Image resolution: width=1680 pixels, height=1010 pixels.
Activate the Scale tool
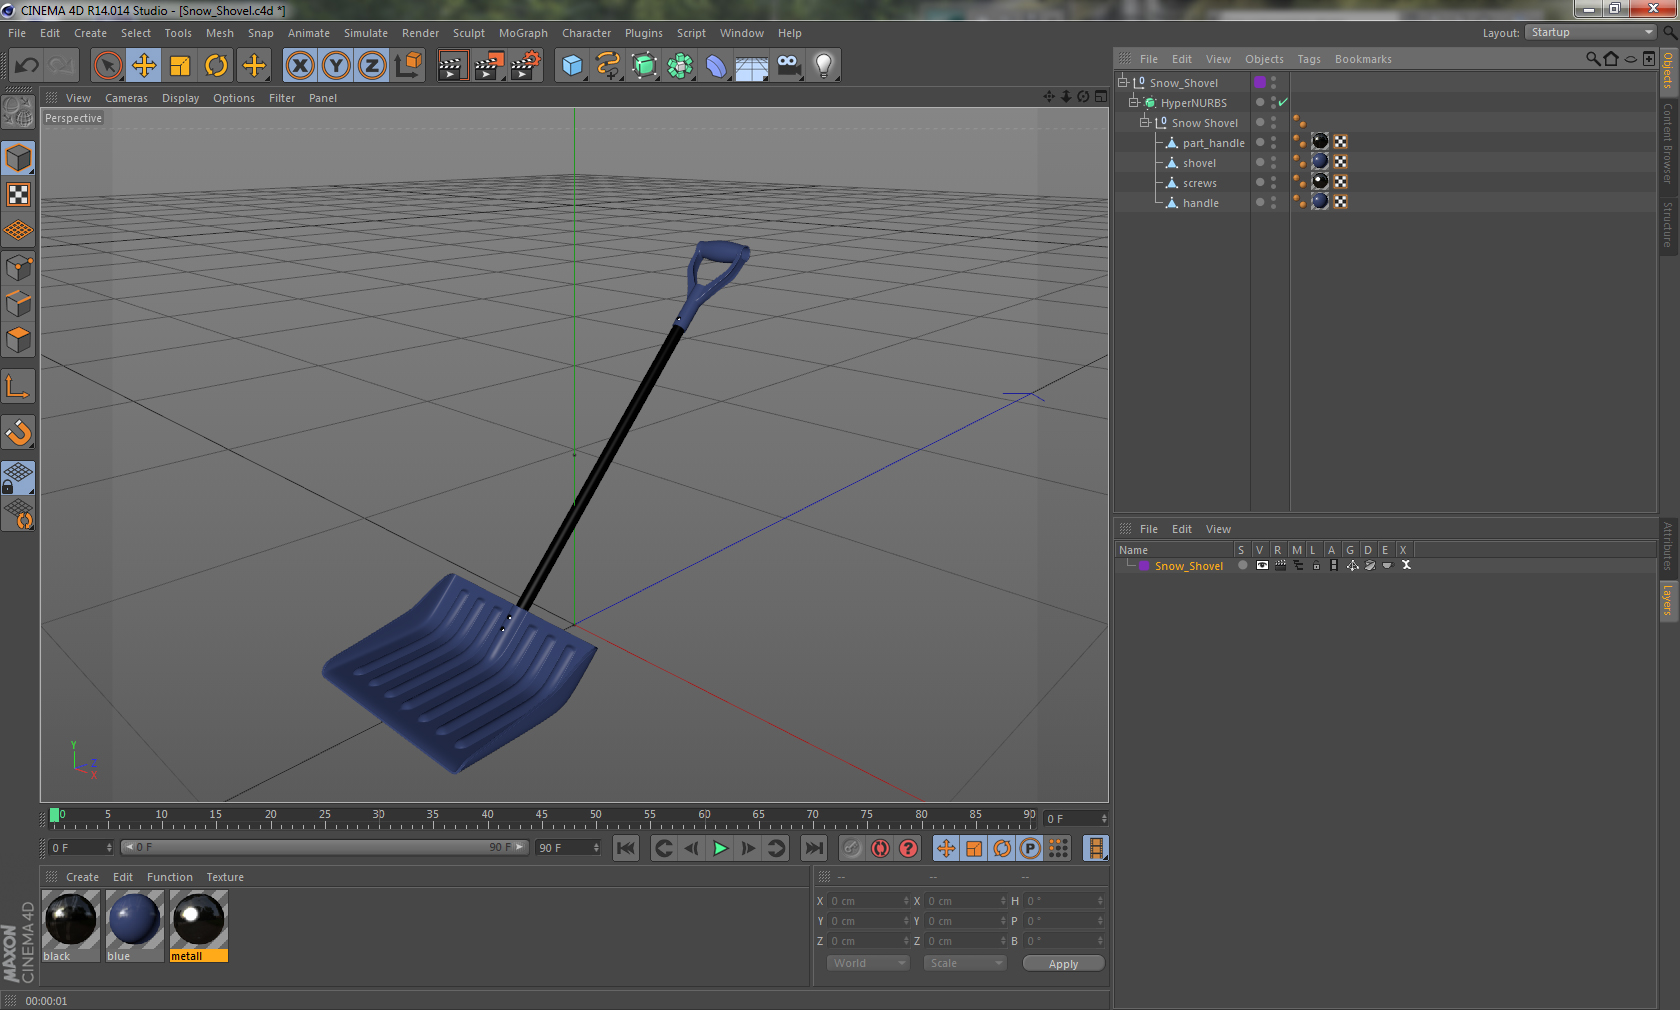180,66
